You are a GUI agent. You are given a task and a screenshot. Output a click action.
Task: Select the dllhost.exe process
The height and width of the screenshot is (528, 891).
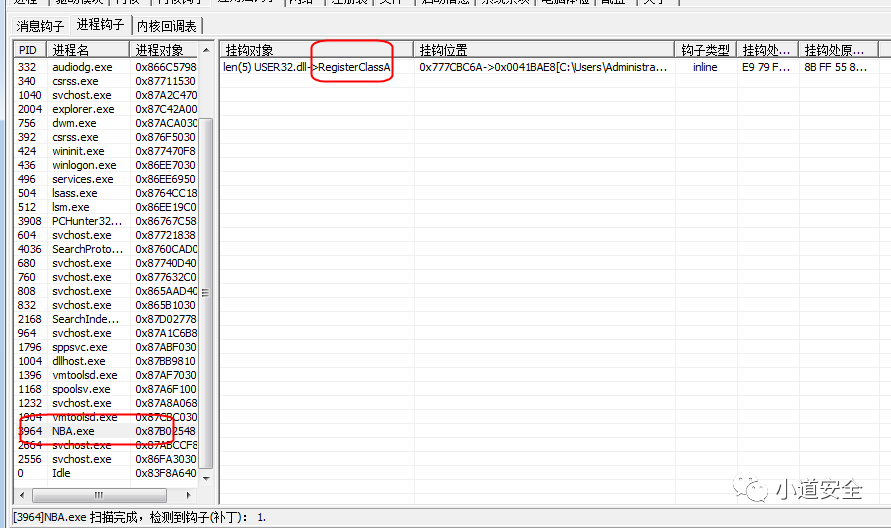coord(106,361)
